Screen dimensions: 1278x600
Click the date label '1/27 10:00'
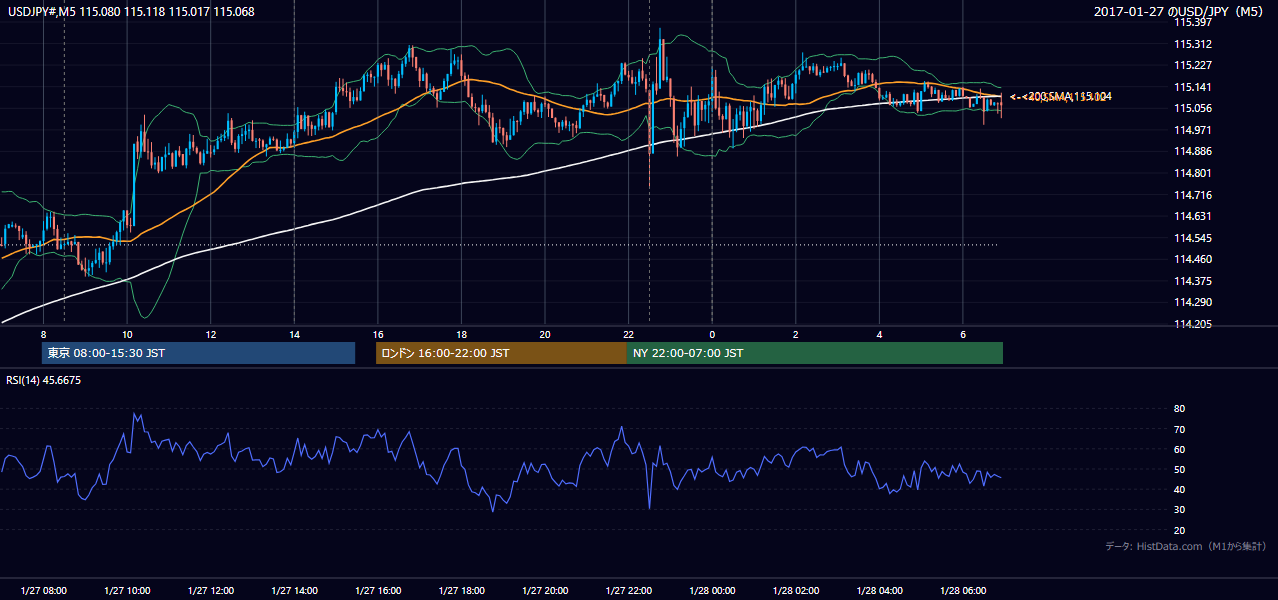tap(127, 590)
